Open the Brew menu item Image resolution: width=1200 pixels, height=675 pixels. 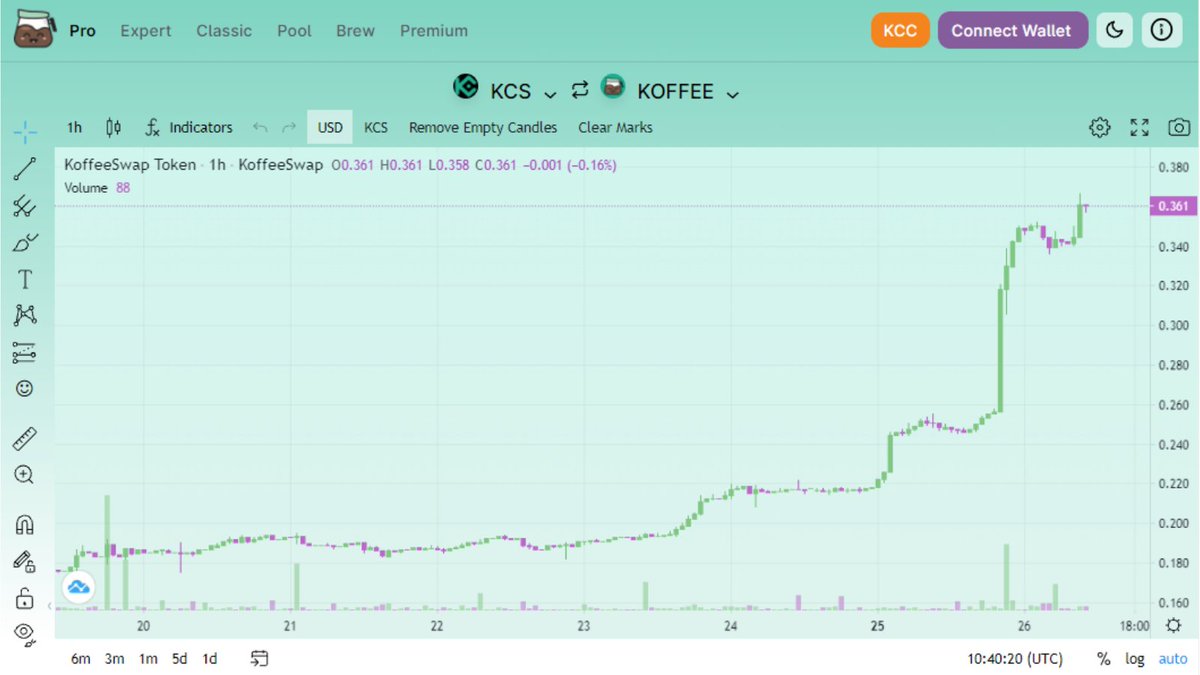[x=355, y=30]
